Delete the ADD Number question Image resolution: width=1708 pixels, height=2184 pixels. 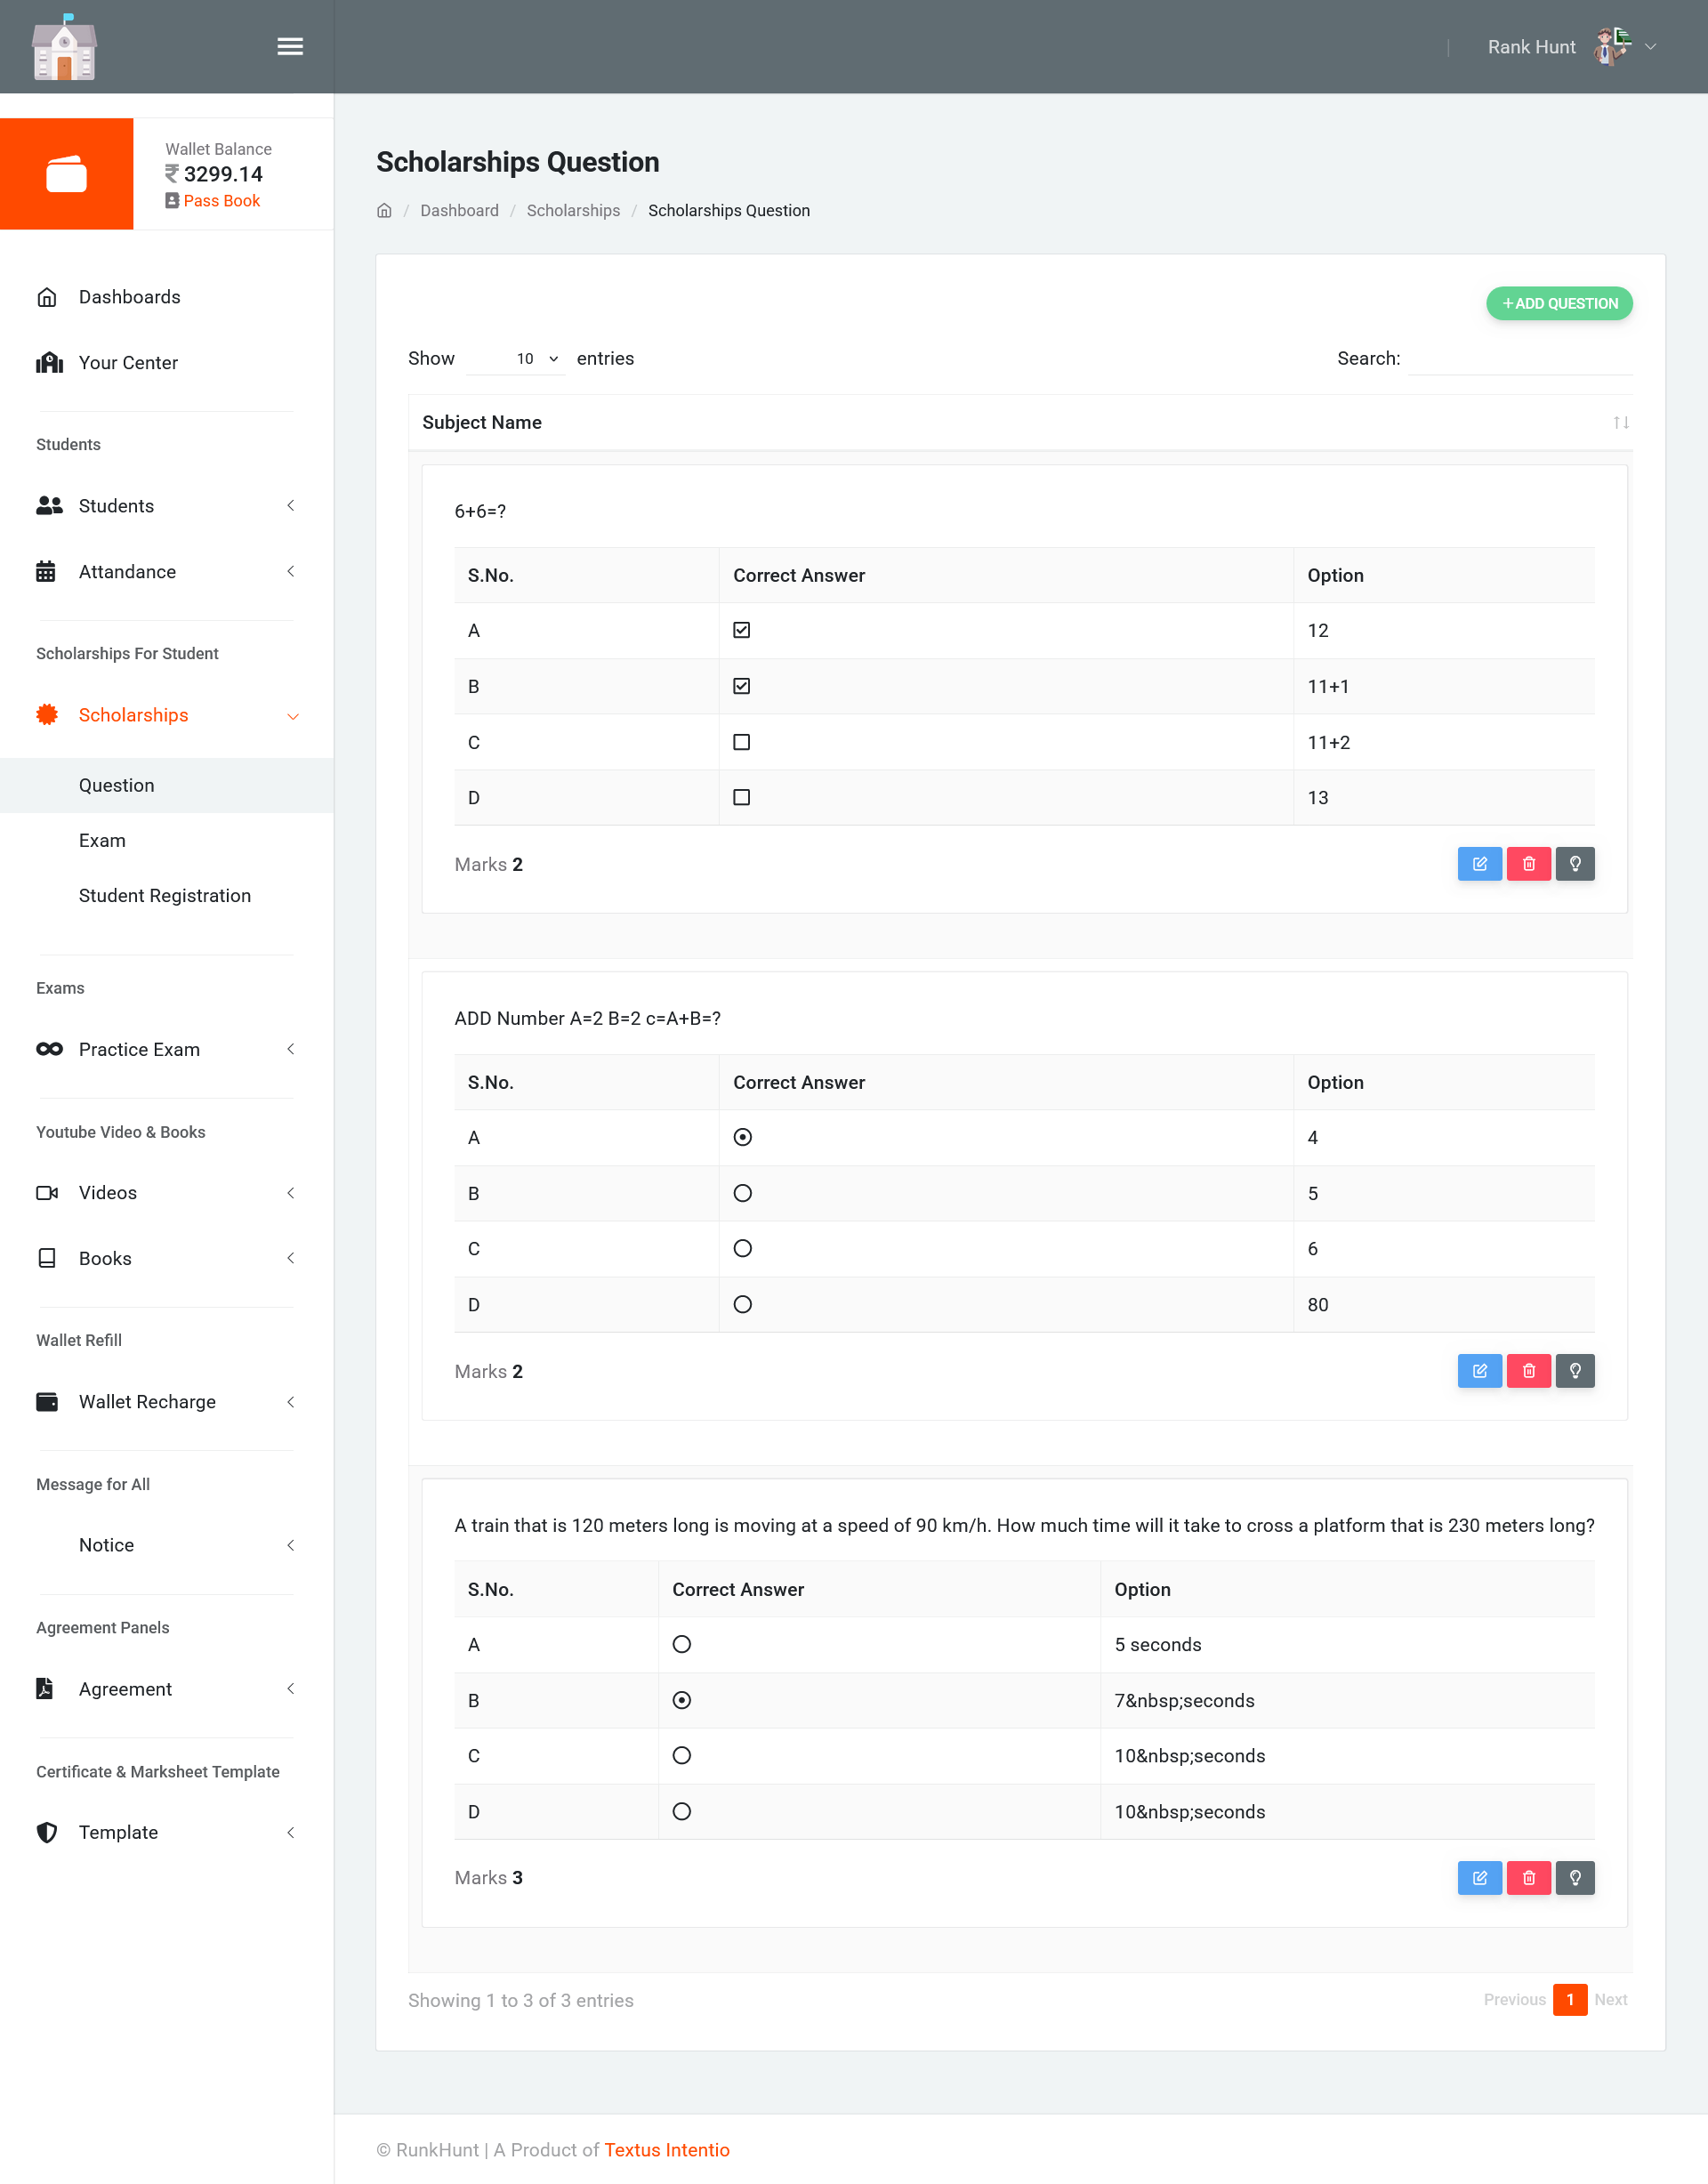coord(1528,1371)
